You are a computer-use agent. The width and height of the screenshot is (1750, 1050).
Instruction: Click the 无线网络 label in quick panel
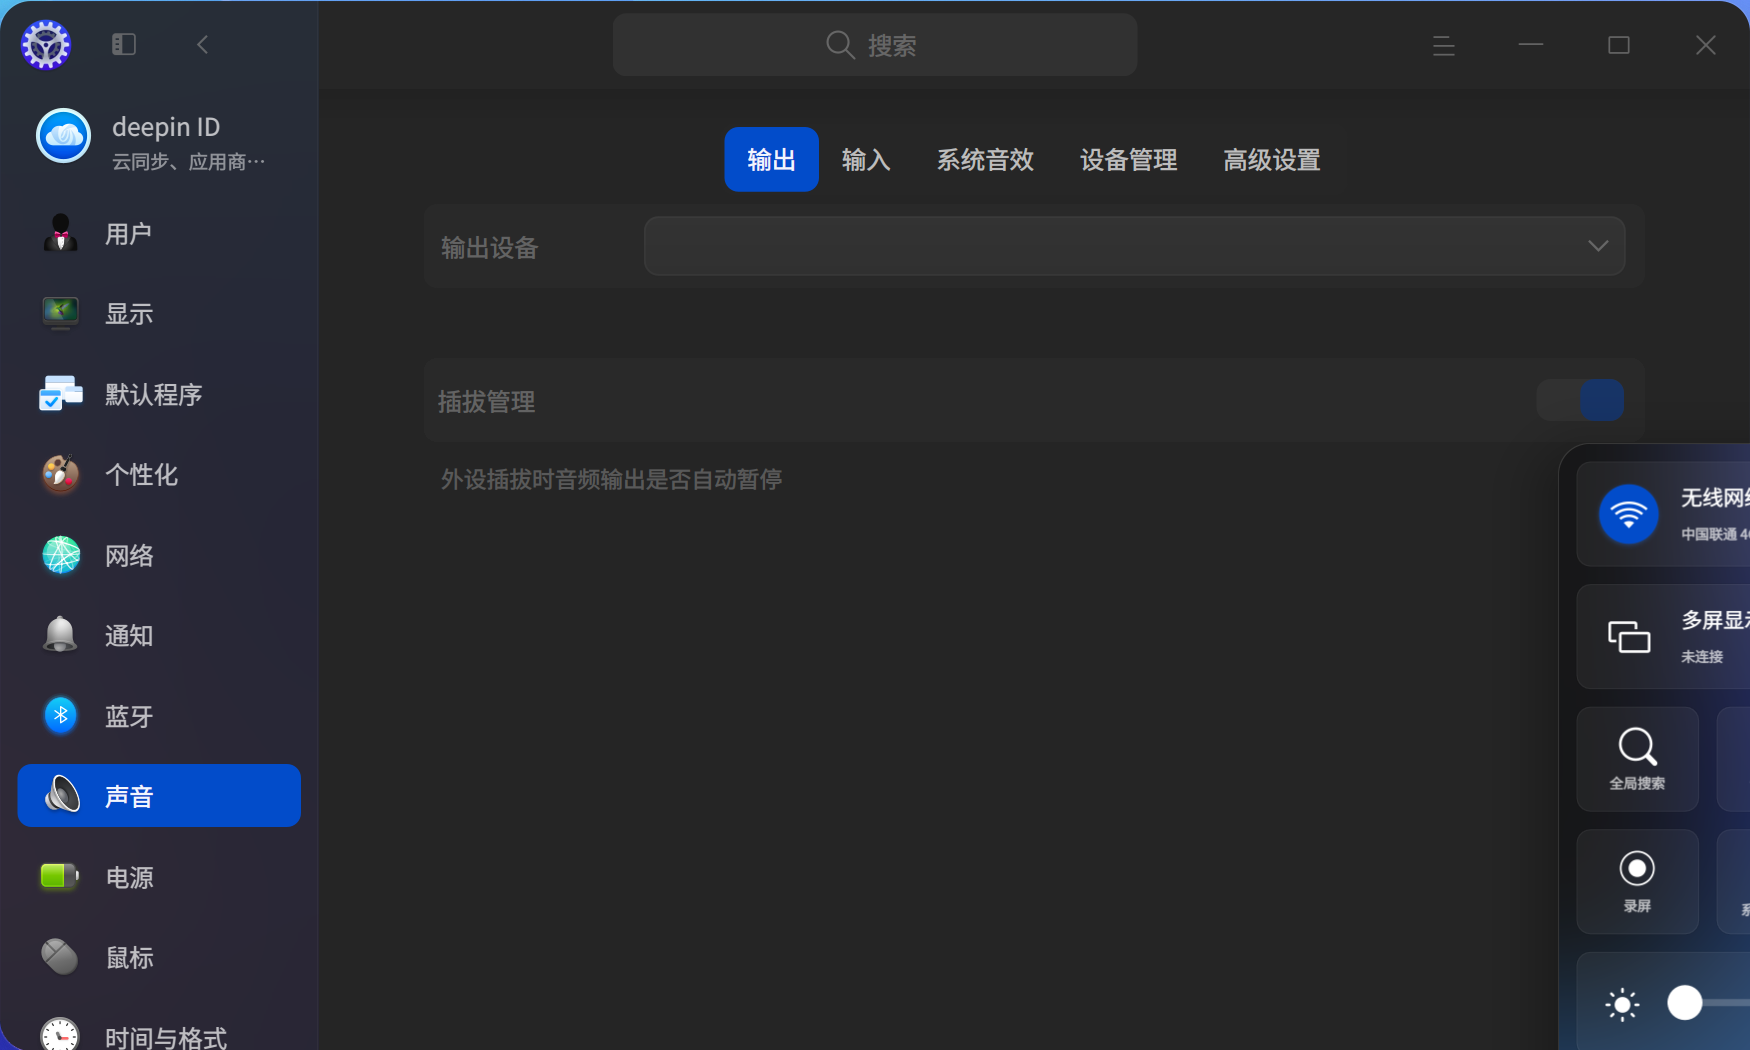pyautogui.click(x=1715, y=498)
